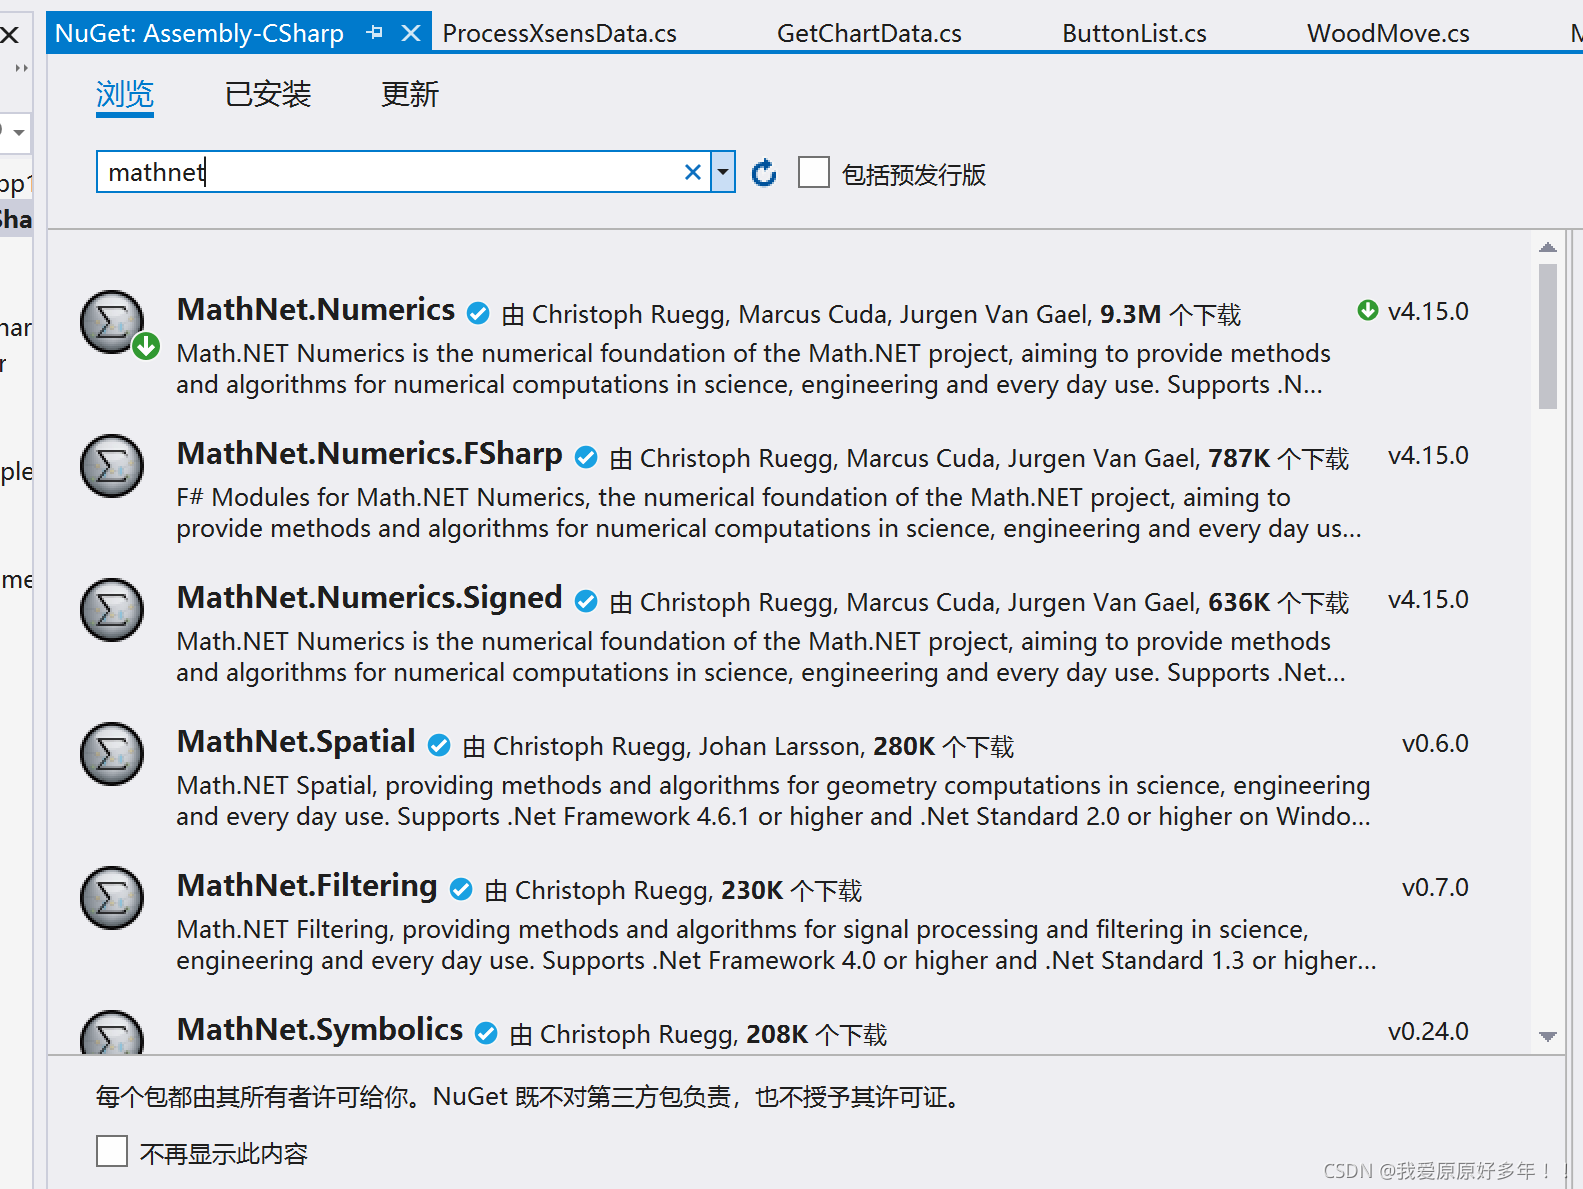Check the do-not-show-again checkbox

point(112,1151)
